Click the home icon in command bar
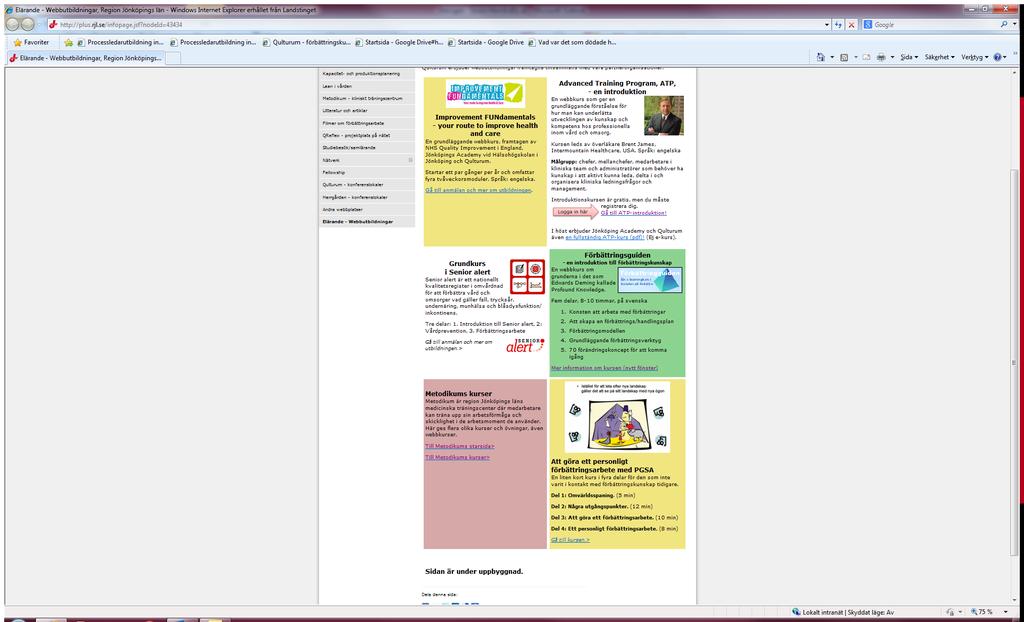 coord(820,57)
